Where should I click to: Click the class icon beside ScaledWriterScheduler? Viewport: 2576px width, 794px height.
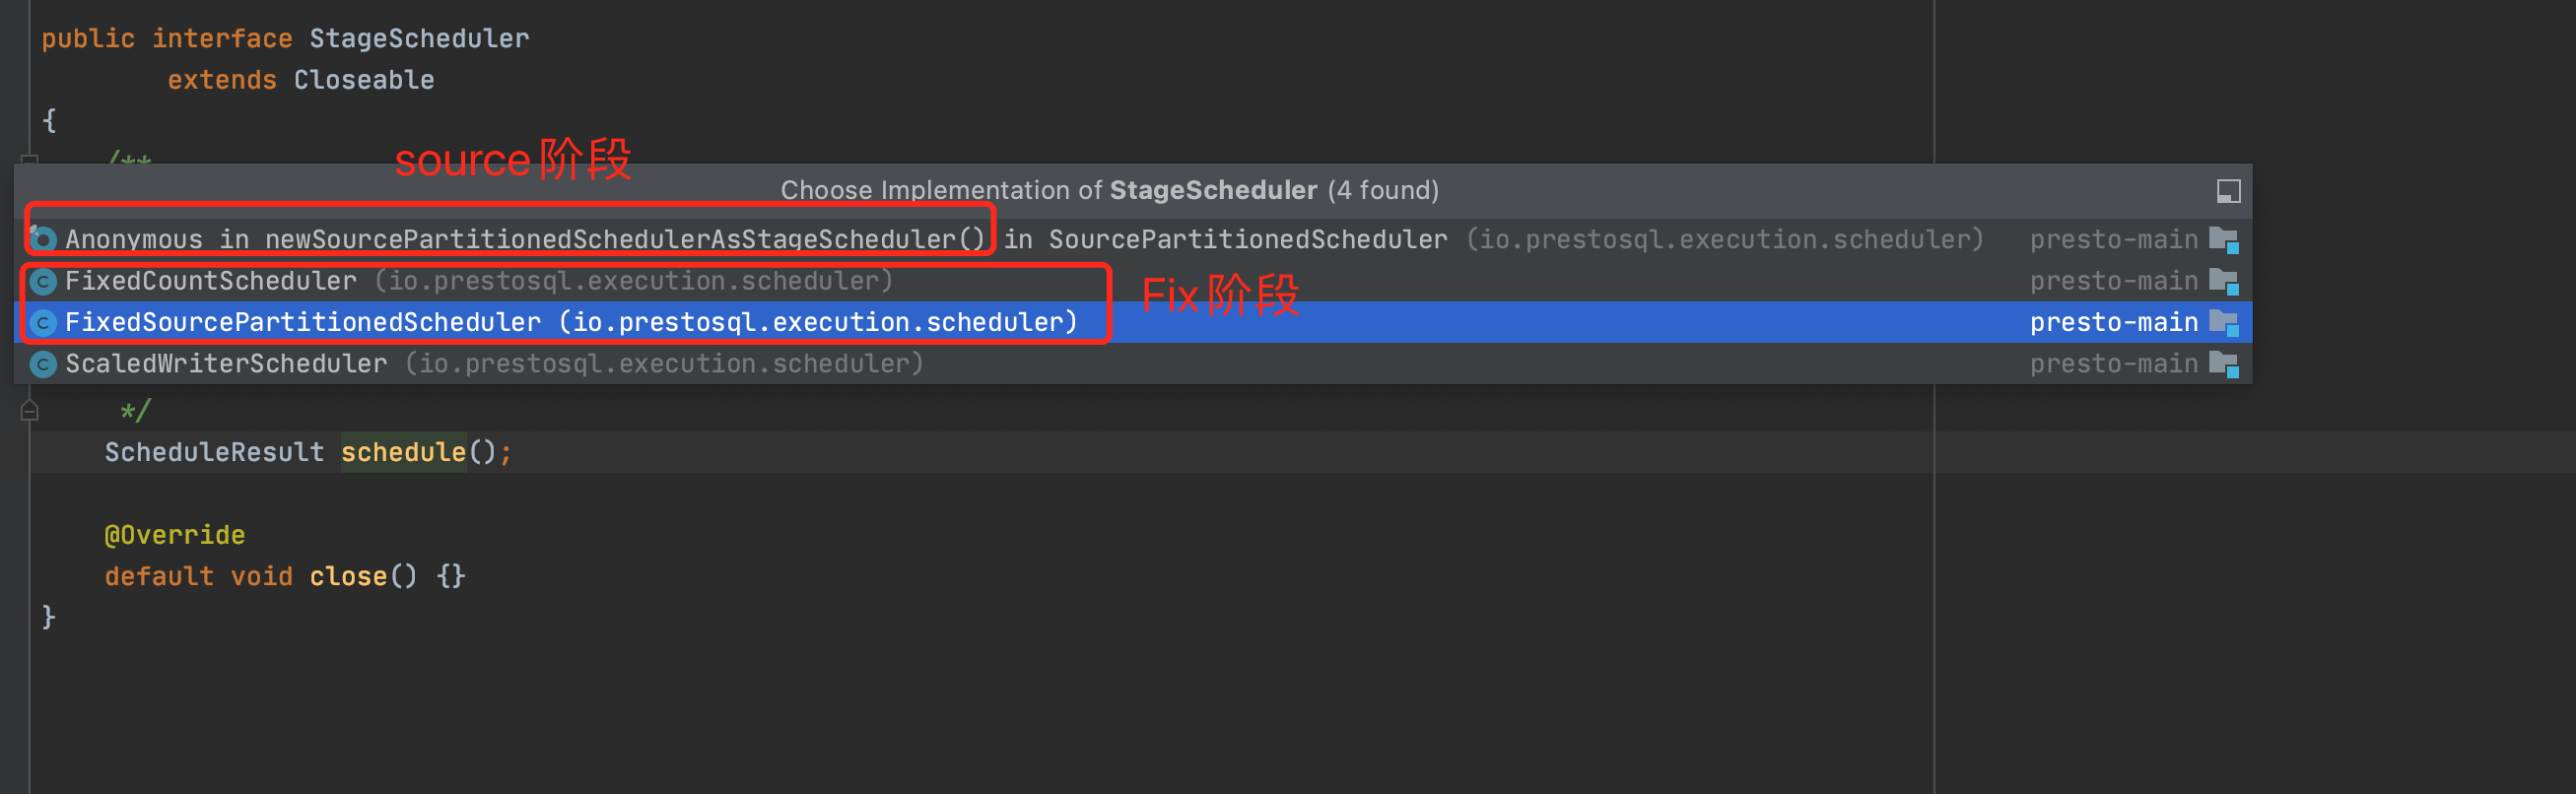click(43, 364)
